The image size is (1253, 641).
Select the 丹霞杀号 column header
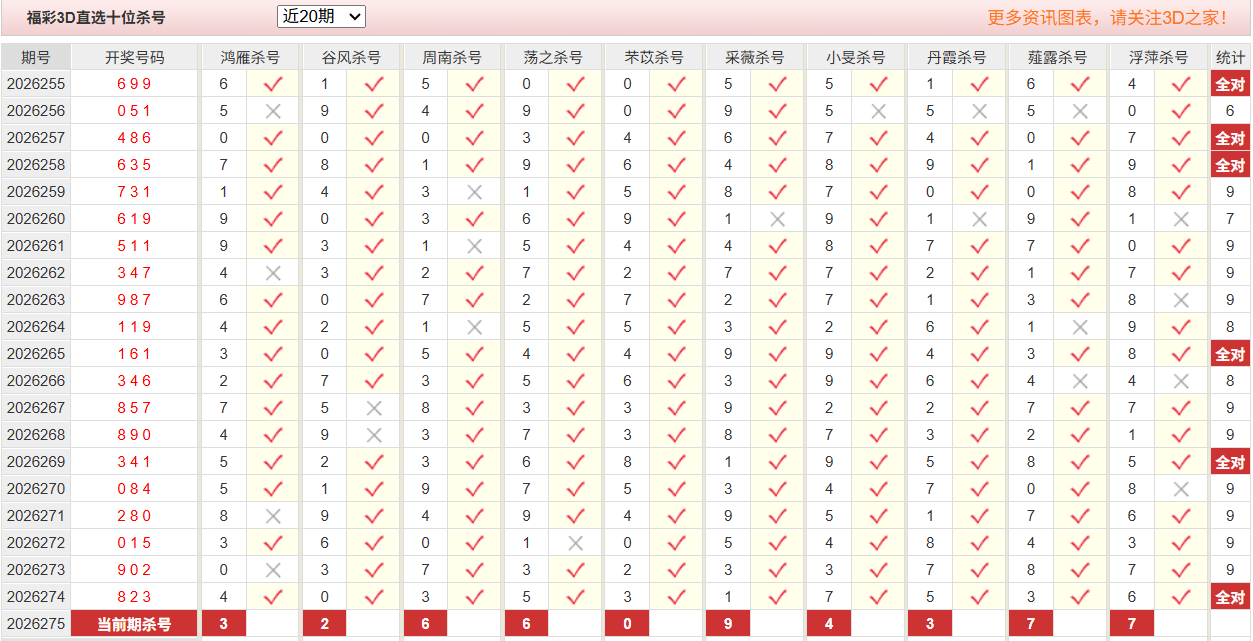click(x=957, y=57)
